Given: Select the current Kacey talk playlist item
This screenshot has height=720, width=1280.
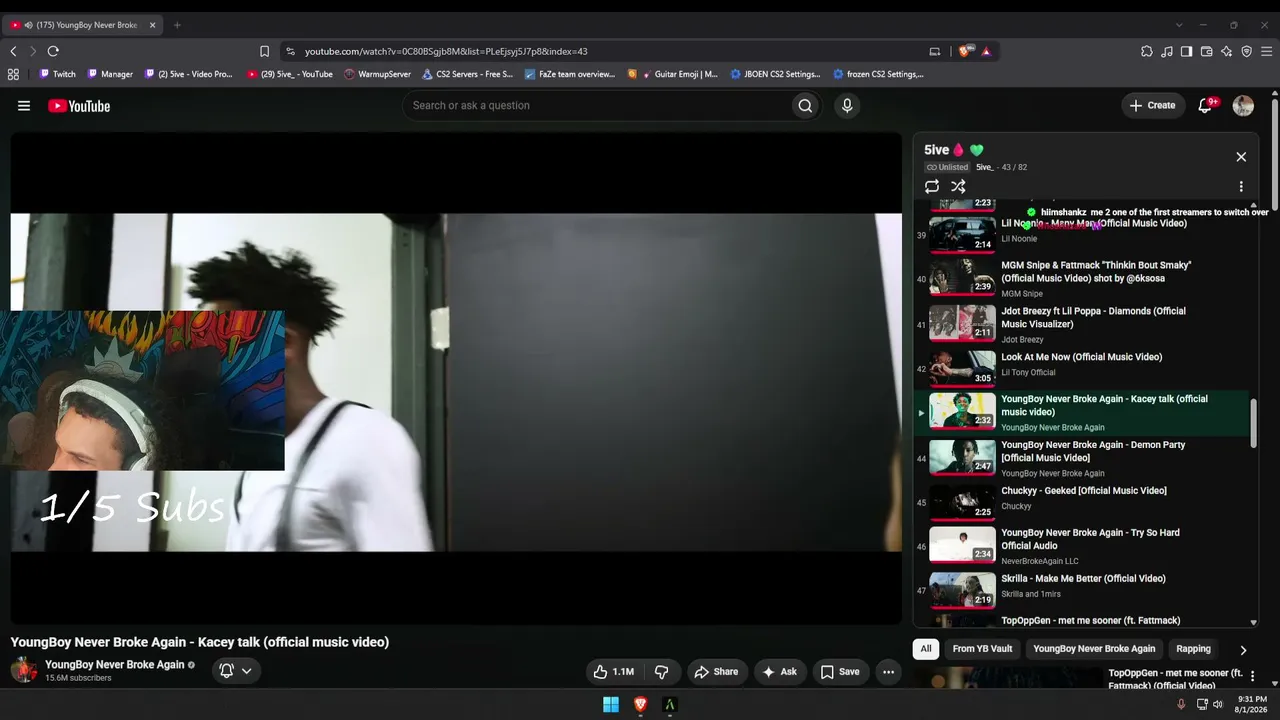Looking at the screenshot, I should (x=1084, y=413).
